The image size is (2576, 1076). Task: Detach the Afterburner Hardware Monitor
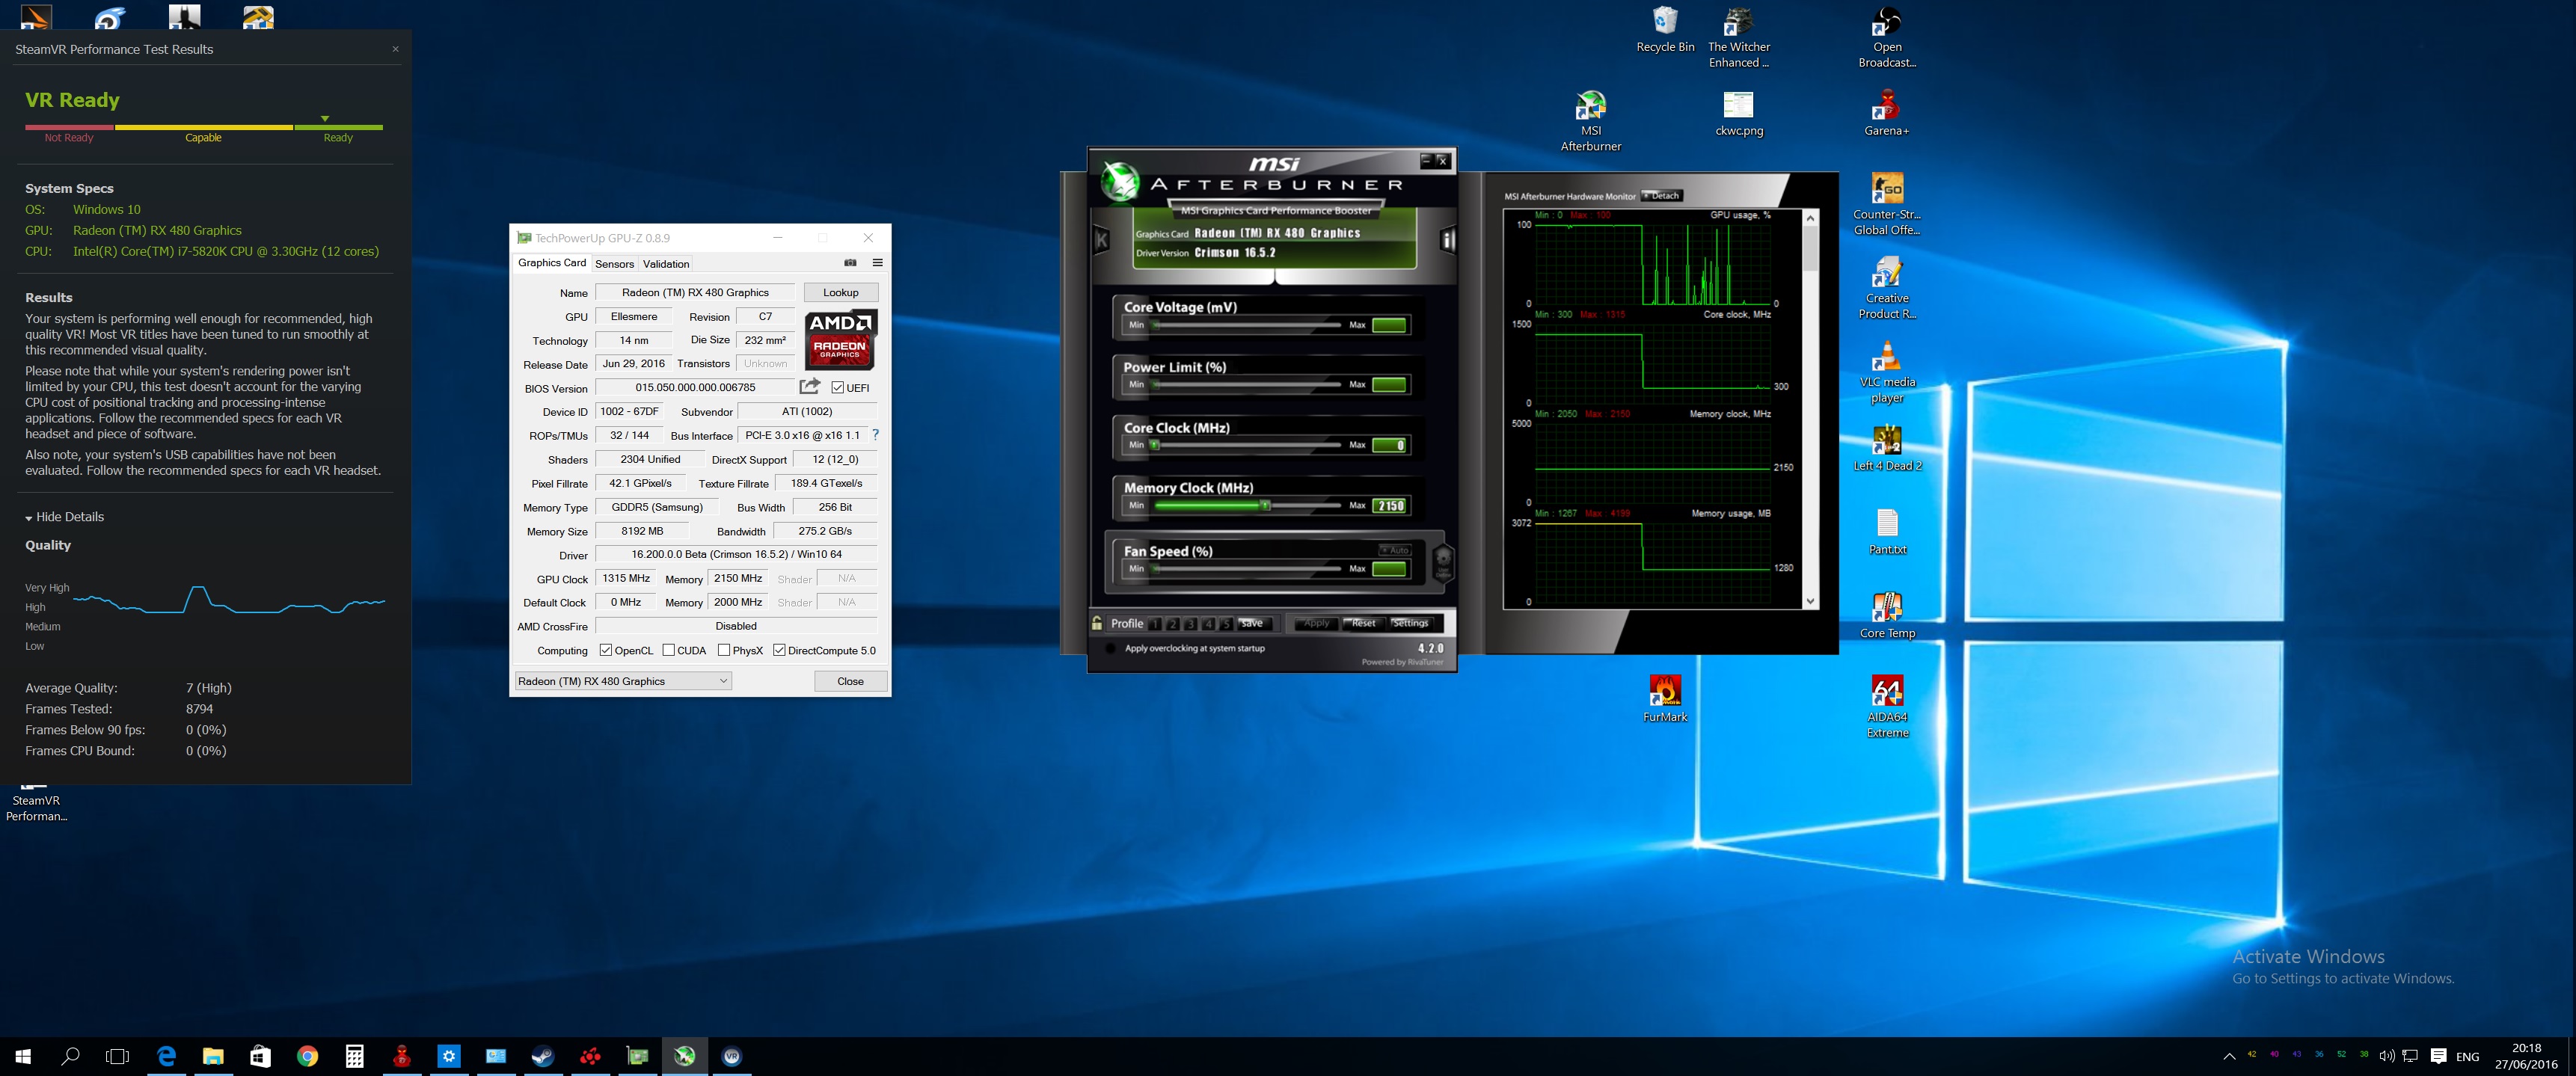[x=1662, y=196]
